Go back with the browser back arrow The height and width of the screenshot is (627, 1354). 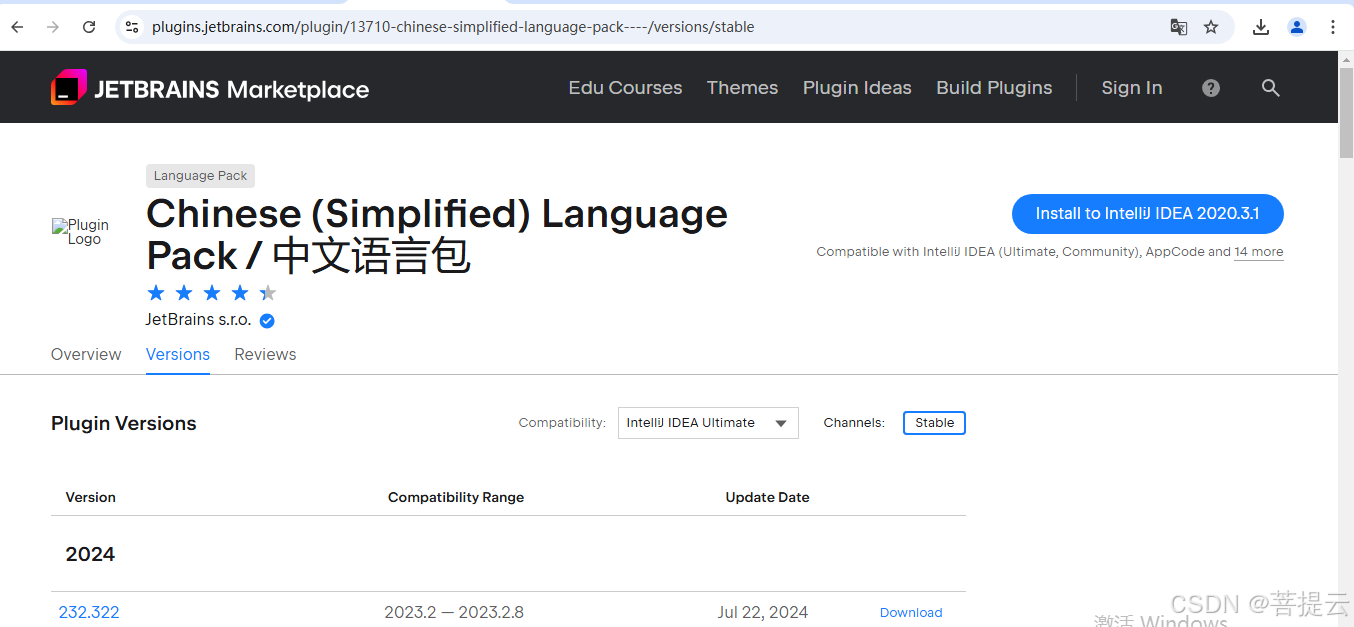(17, 27)
